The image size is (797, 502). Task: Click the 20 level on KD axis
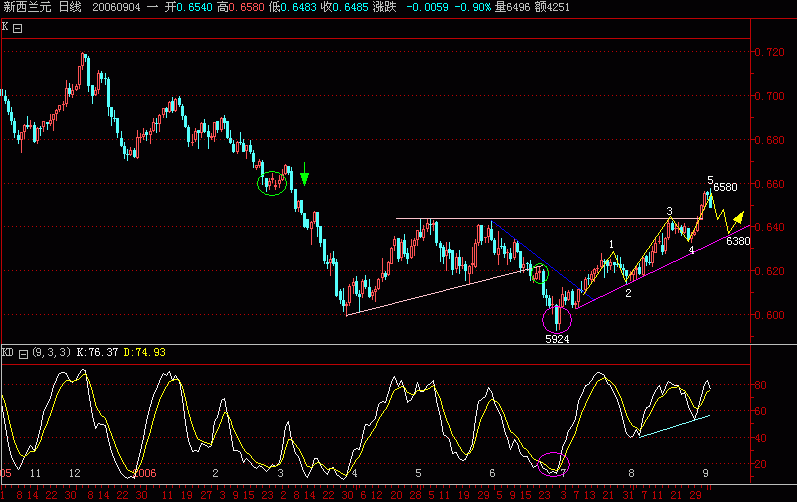click(x=760, y=464)
